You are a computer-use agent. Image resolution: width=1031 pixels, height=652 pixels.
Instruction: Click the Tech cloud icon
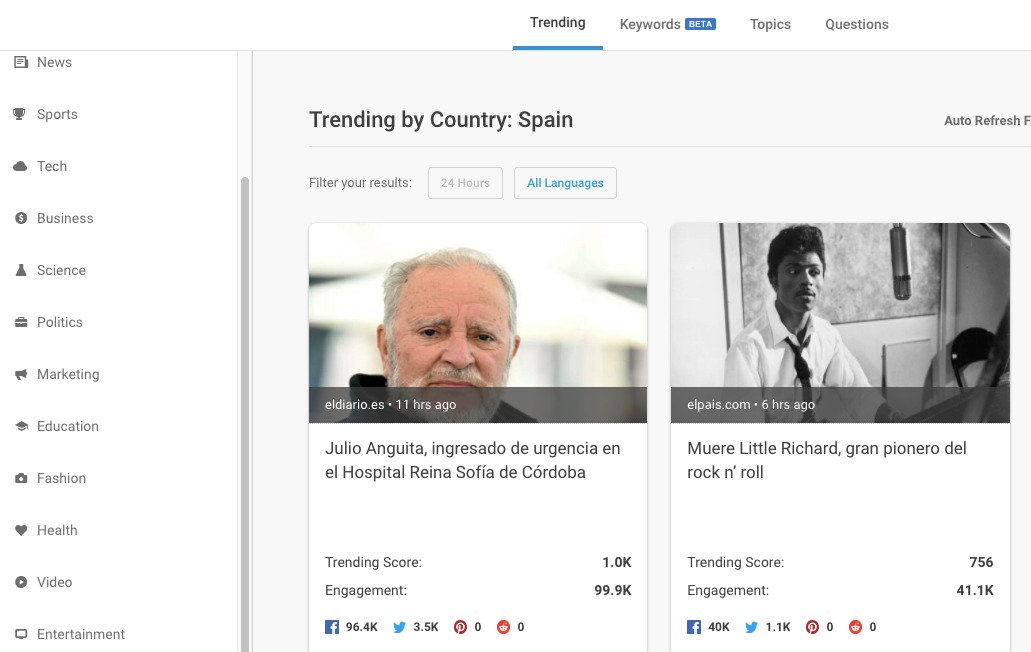[x=20, y=166]
